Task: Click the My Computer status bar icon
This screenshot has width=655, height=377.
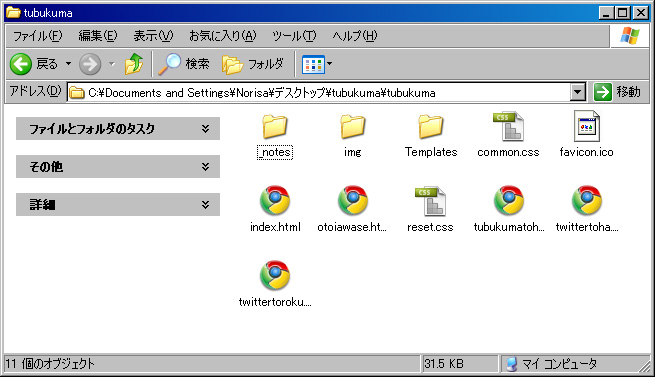Action: pyautogui.click(x=511, y=364)
